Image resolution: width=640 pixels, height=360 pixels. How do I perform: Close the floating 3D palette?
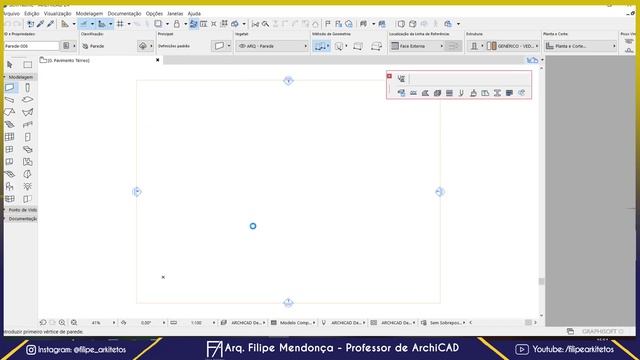389,76
